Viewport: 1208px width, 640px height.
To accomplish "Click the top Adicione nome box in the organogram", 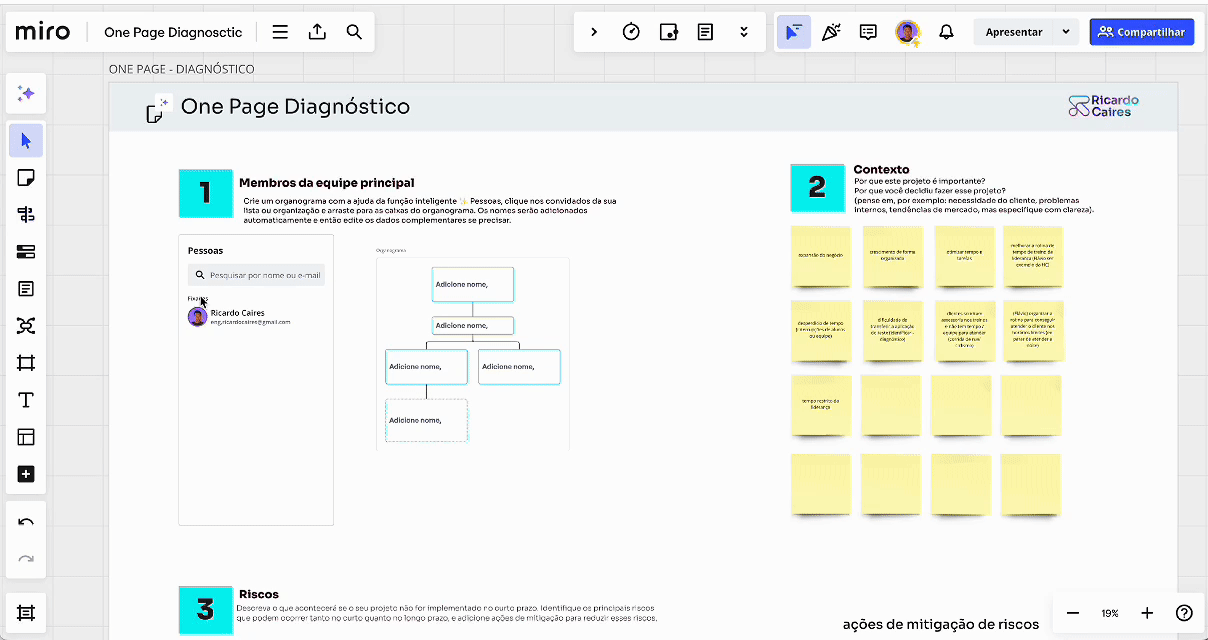I will pos(473,285).
